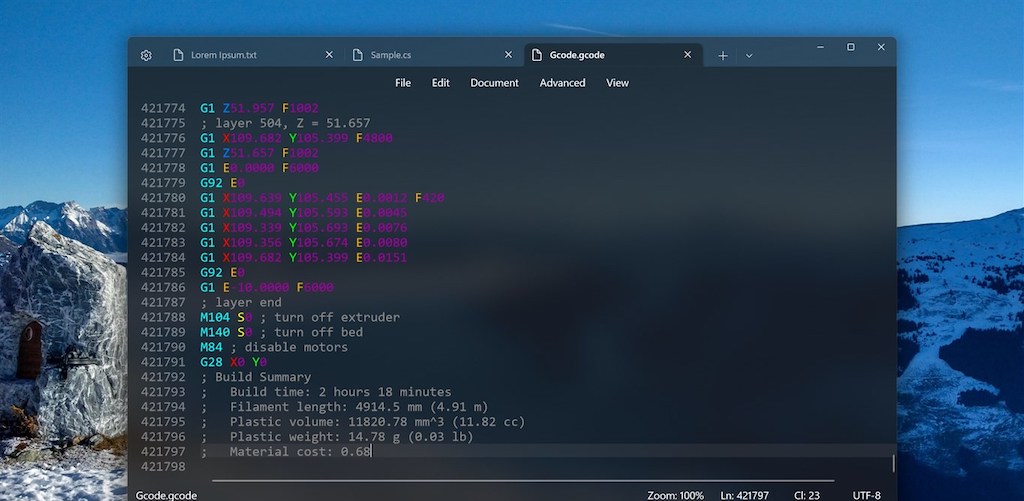
Task: Click the file icon on Lorem Ipsum.txt tab
Action: click(x=178, y=55)
